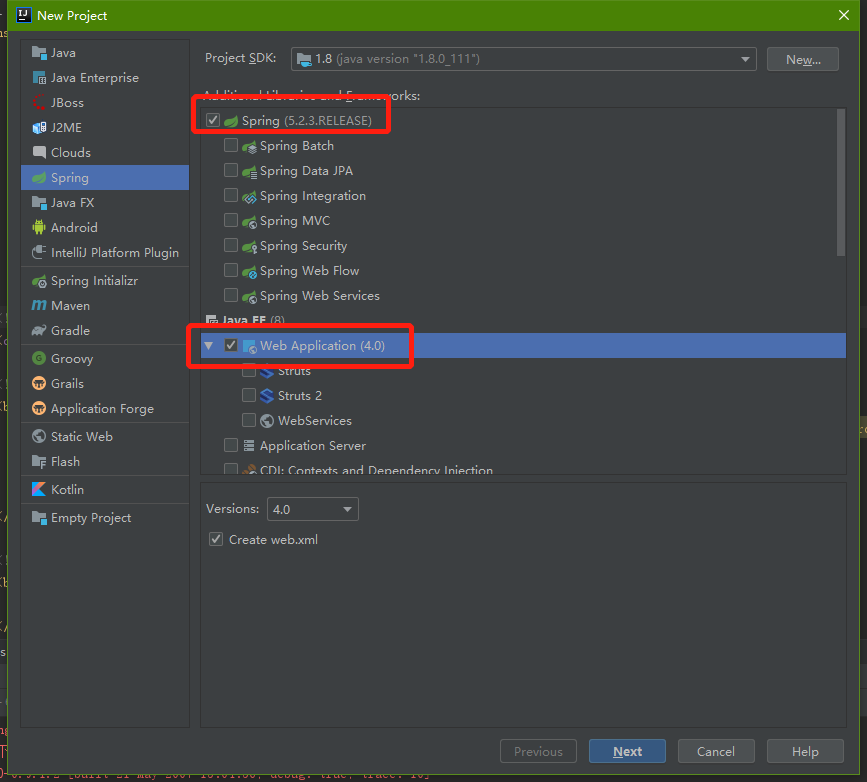This screenshot has height=782, width=867.
Task: Collapse the Web Application tree node arrow
Action: 209,346
